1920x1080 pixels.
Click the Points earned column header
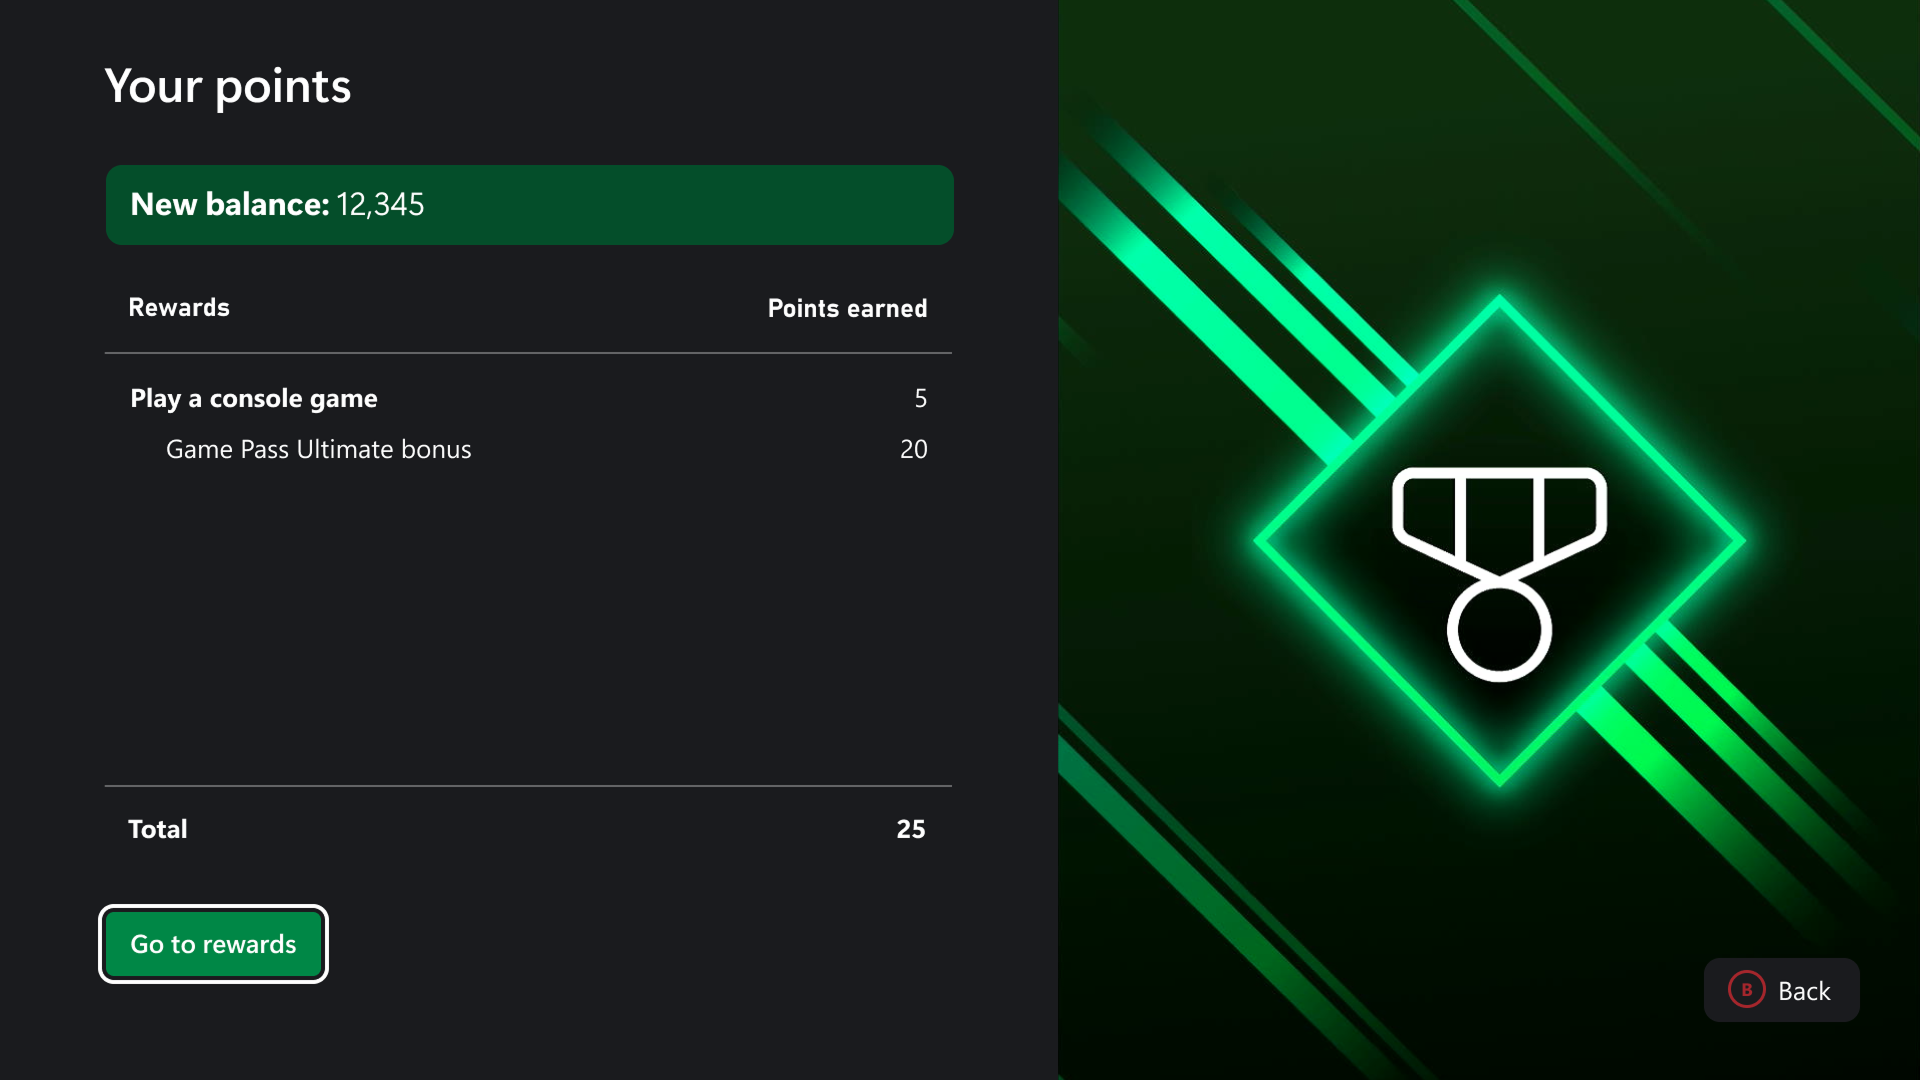click(x=847, y=309)
